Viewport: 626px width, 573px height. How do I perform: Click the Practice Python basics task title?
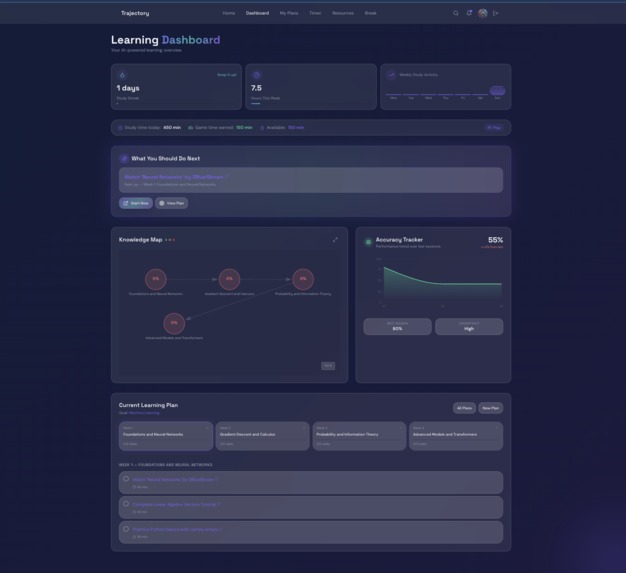click(175, 529)
